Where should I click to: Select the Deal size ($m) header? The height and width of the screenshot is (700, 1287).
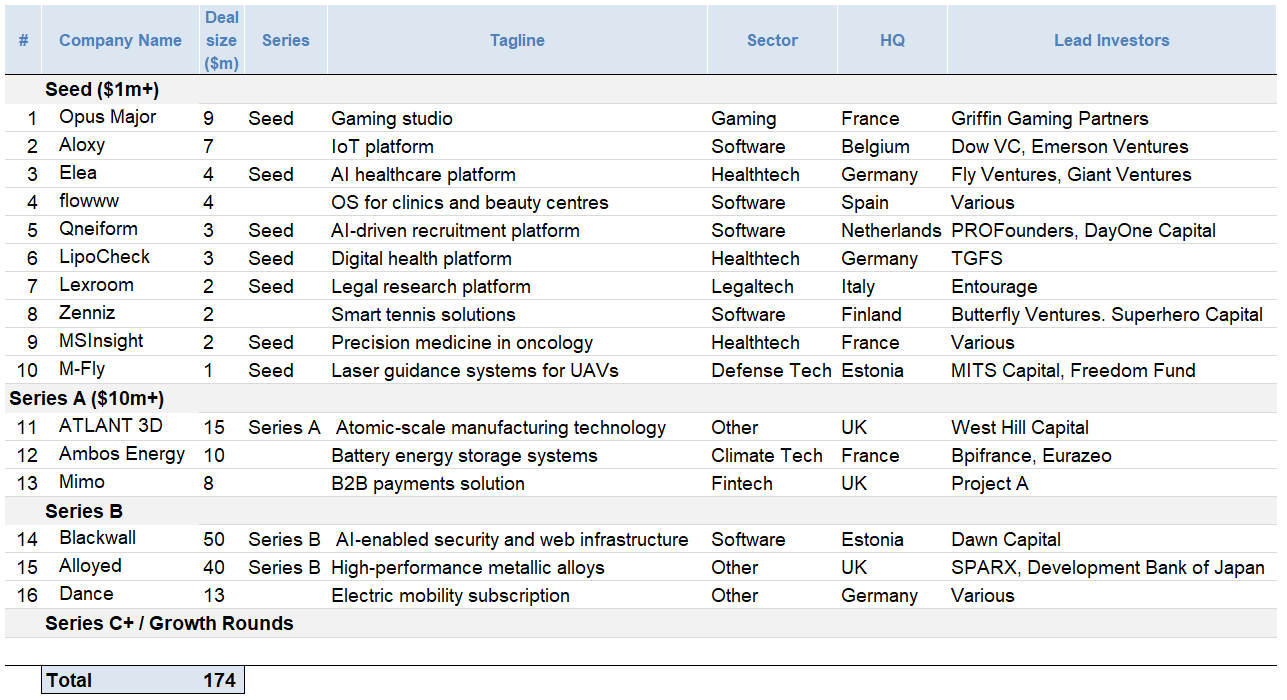221,40
